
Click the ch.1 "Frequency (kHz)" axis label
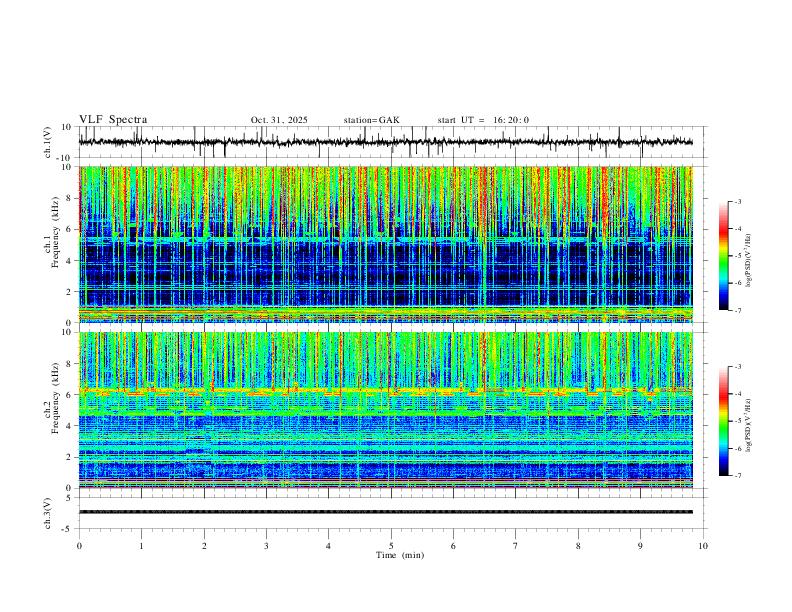click(x=56, y=233)
